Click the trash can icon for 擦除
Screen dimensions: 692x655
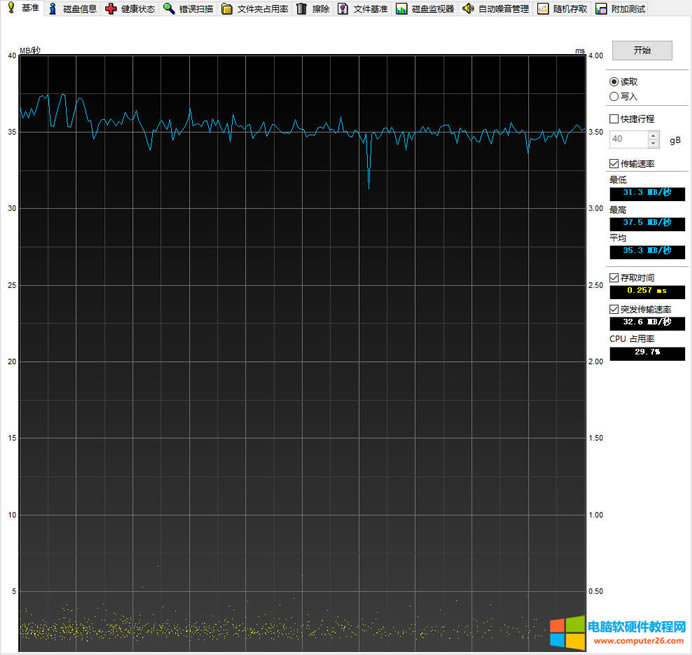[301, 9]
